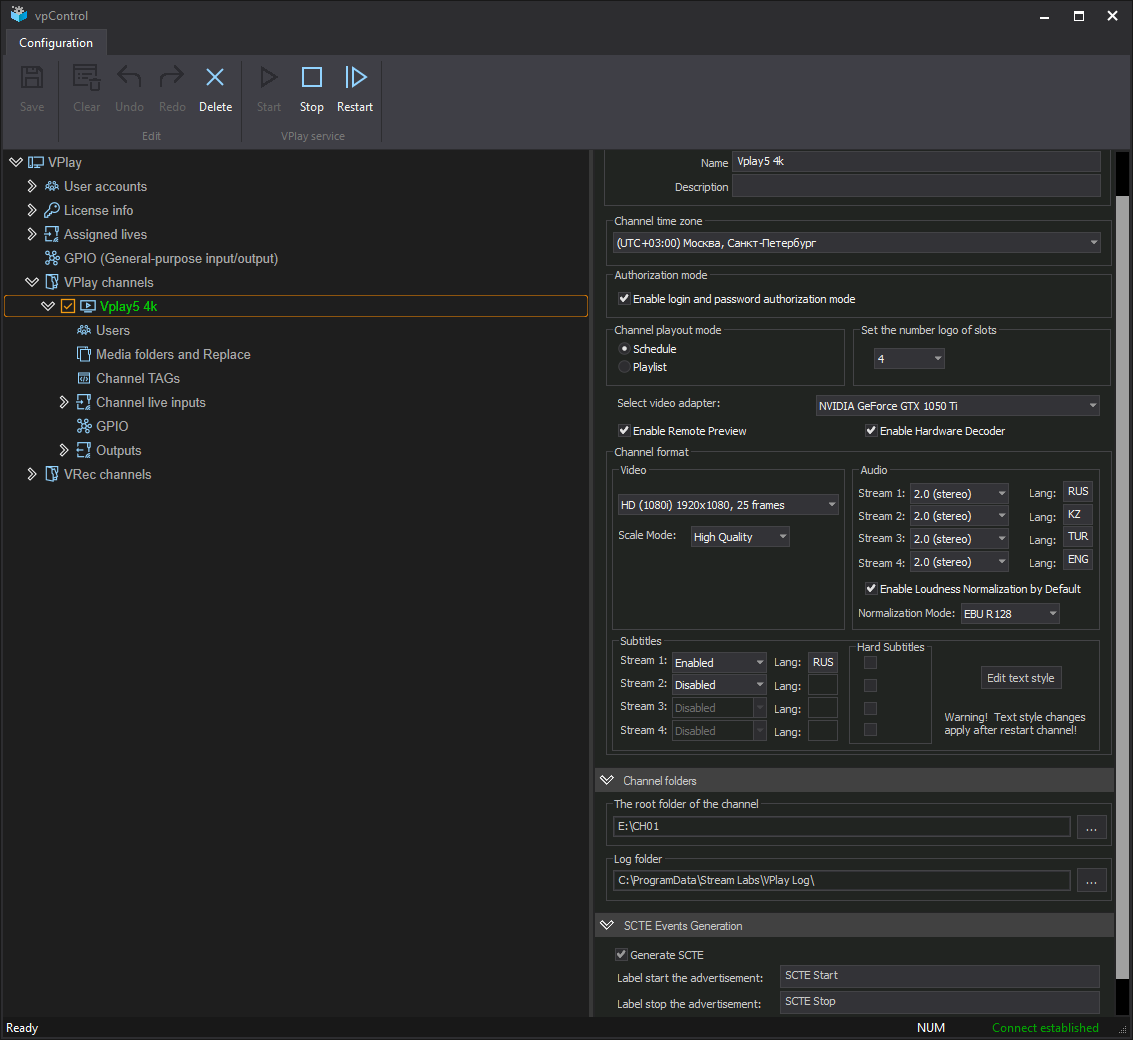Switch to the Configuration tab

point(56,43)
